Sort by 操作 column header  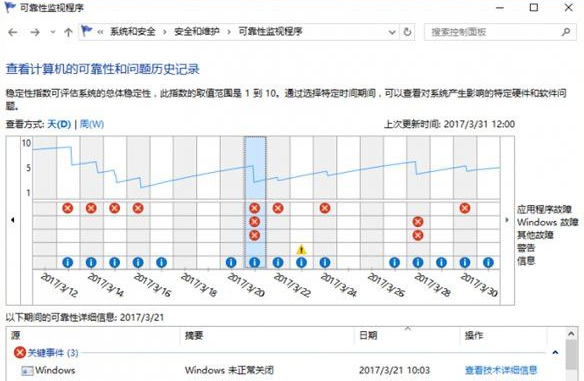474,335
